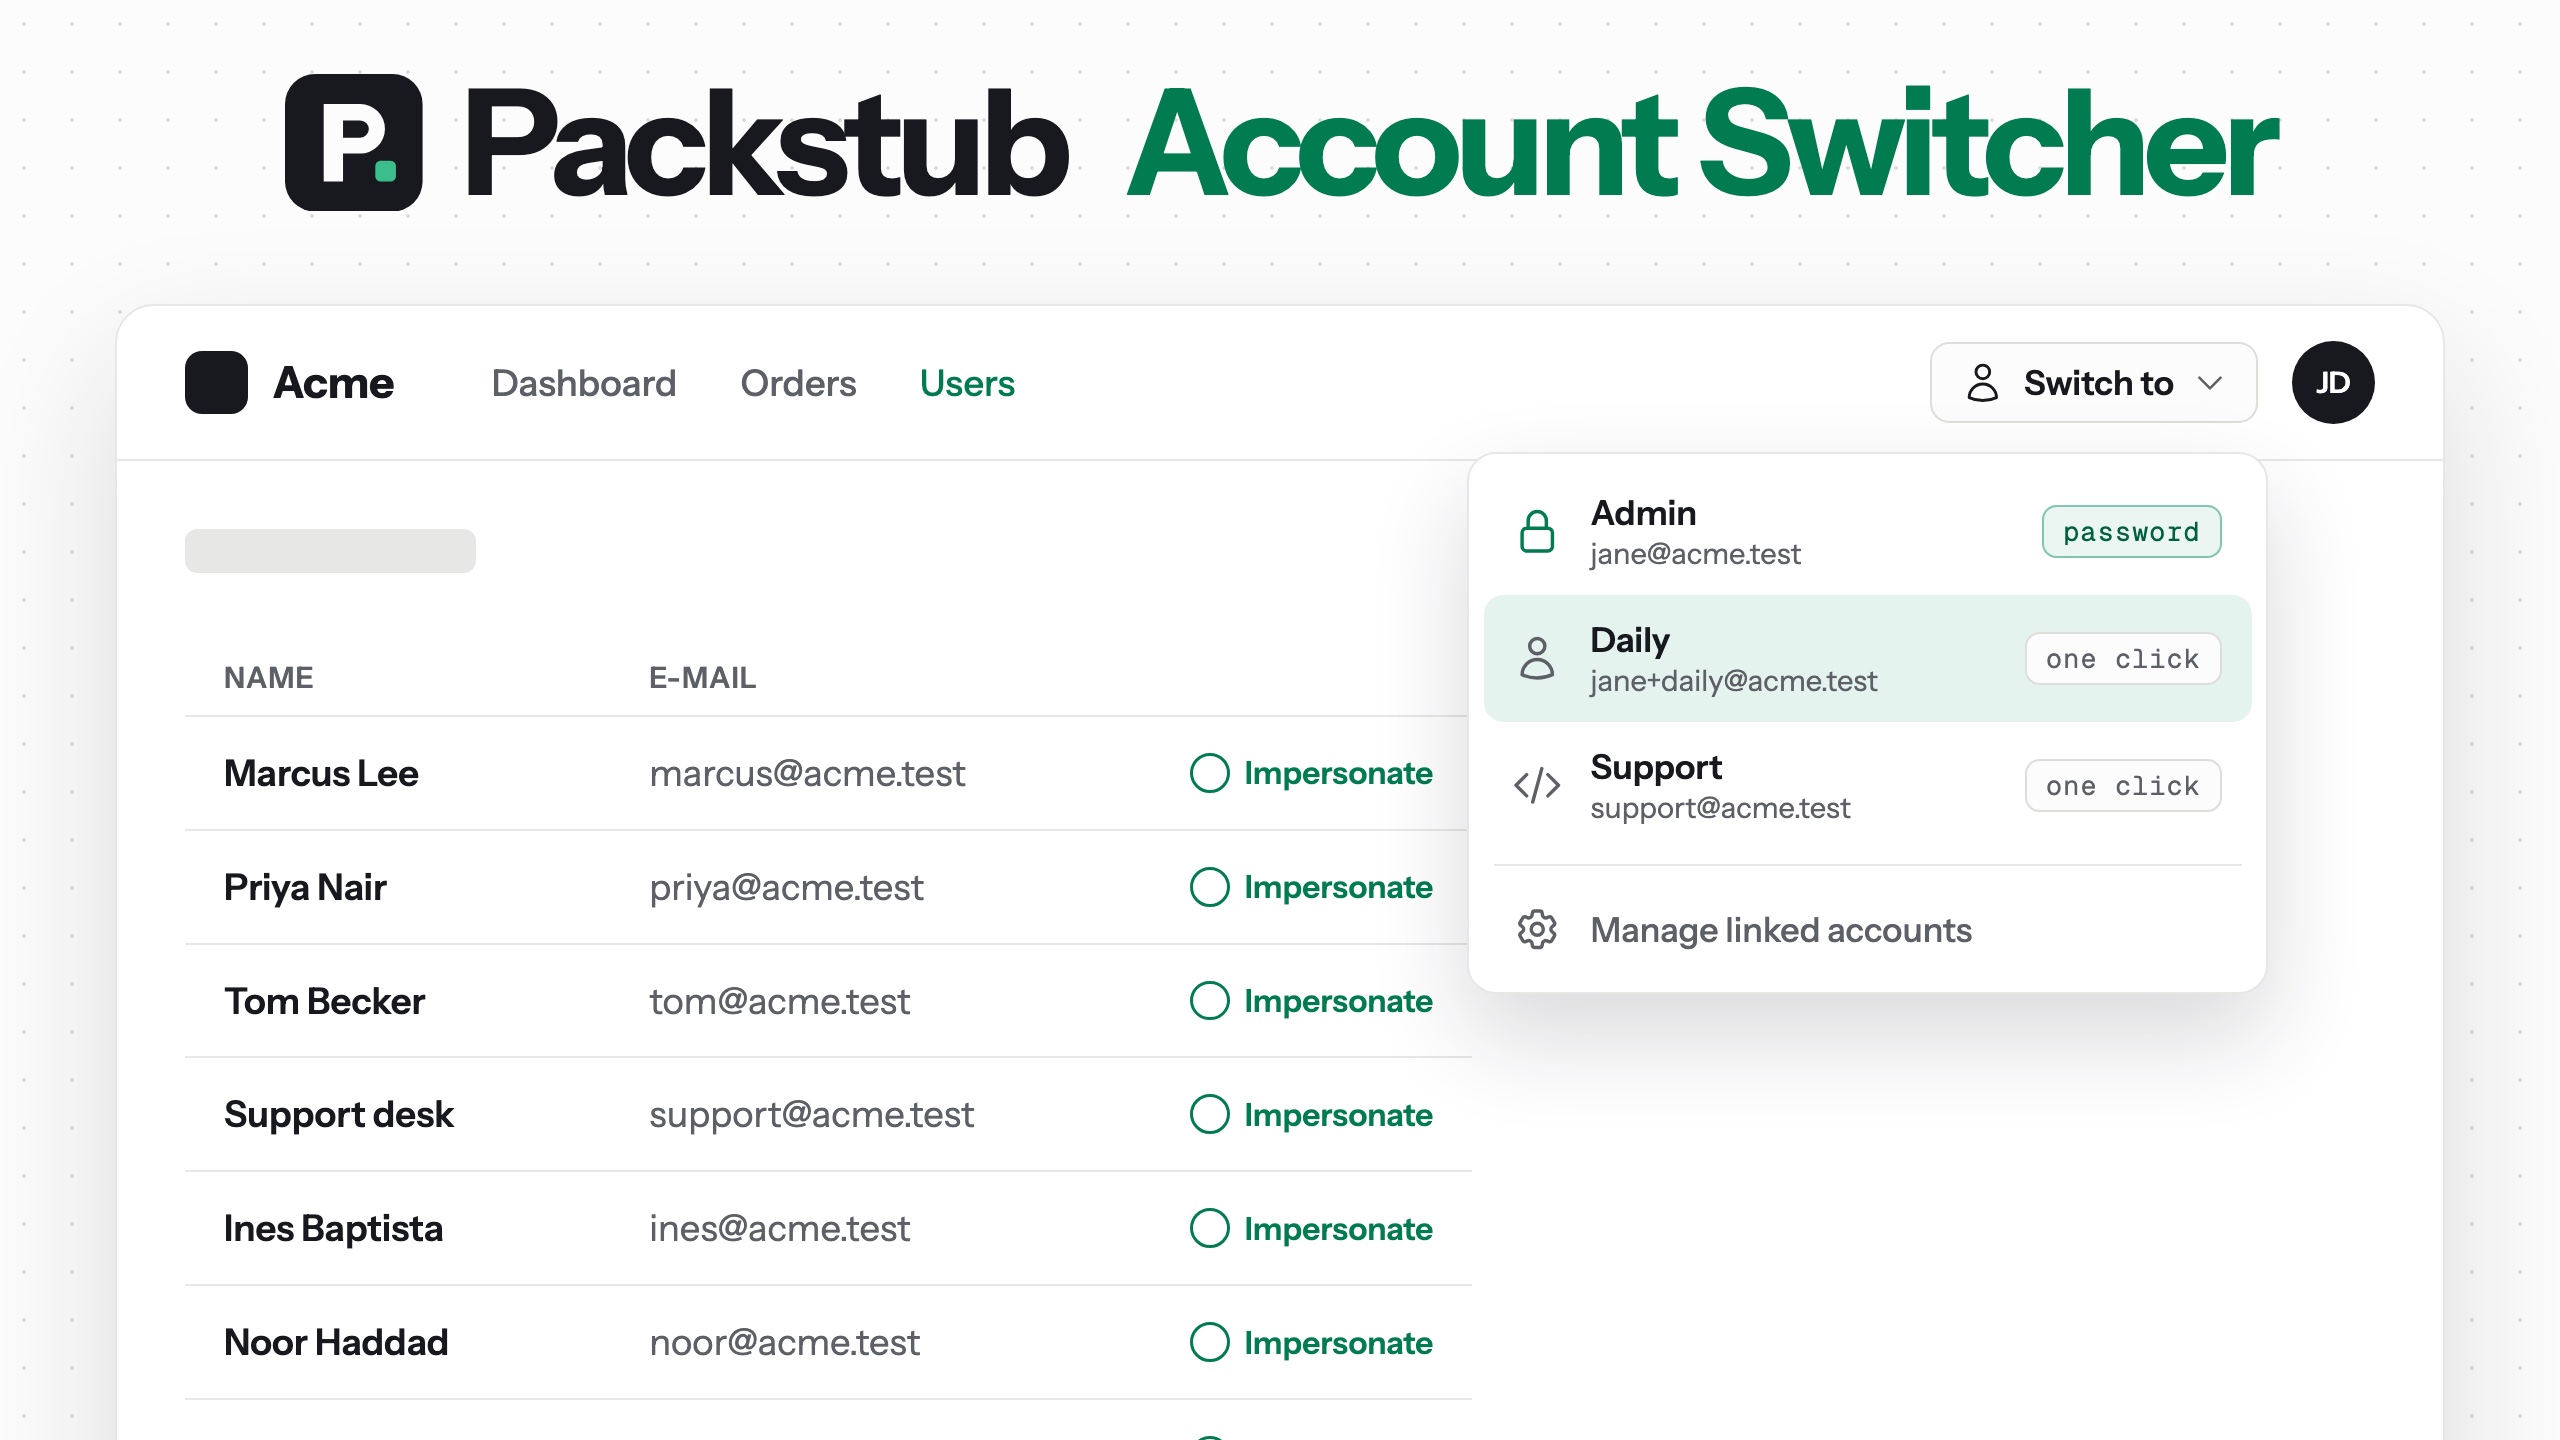The image size is (2560, 1440).
Task: Click the E-MAIL column header
Action: 702,677
